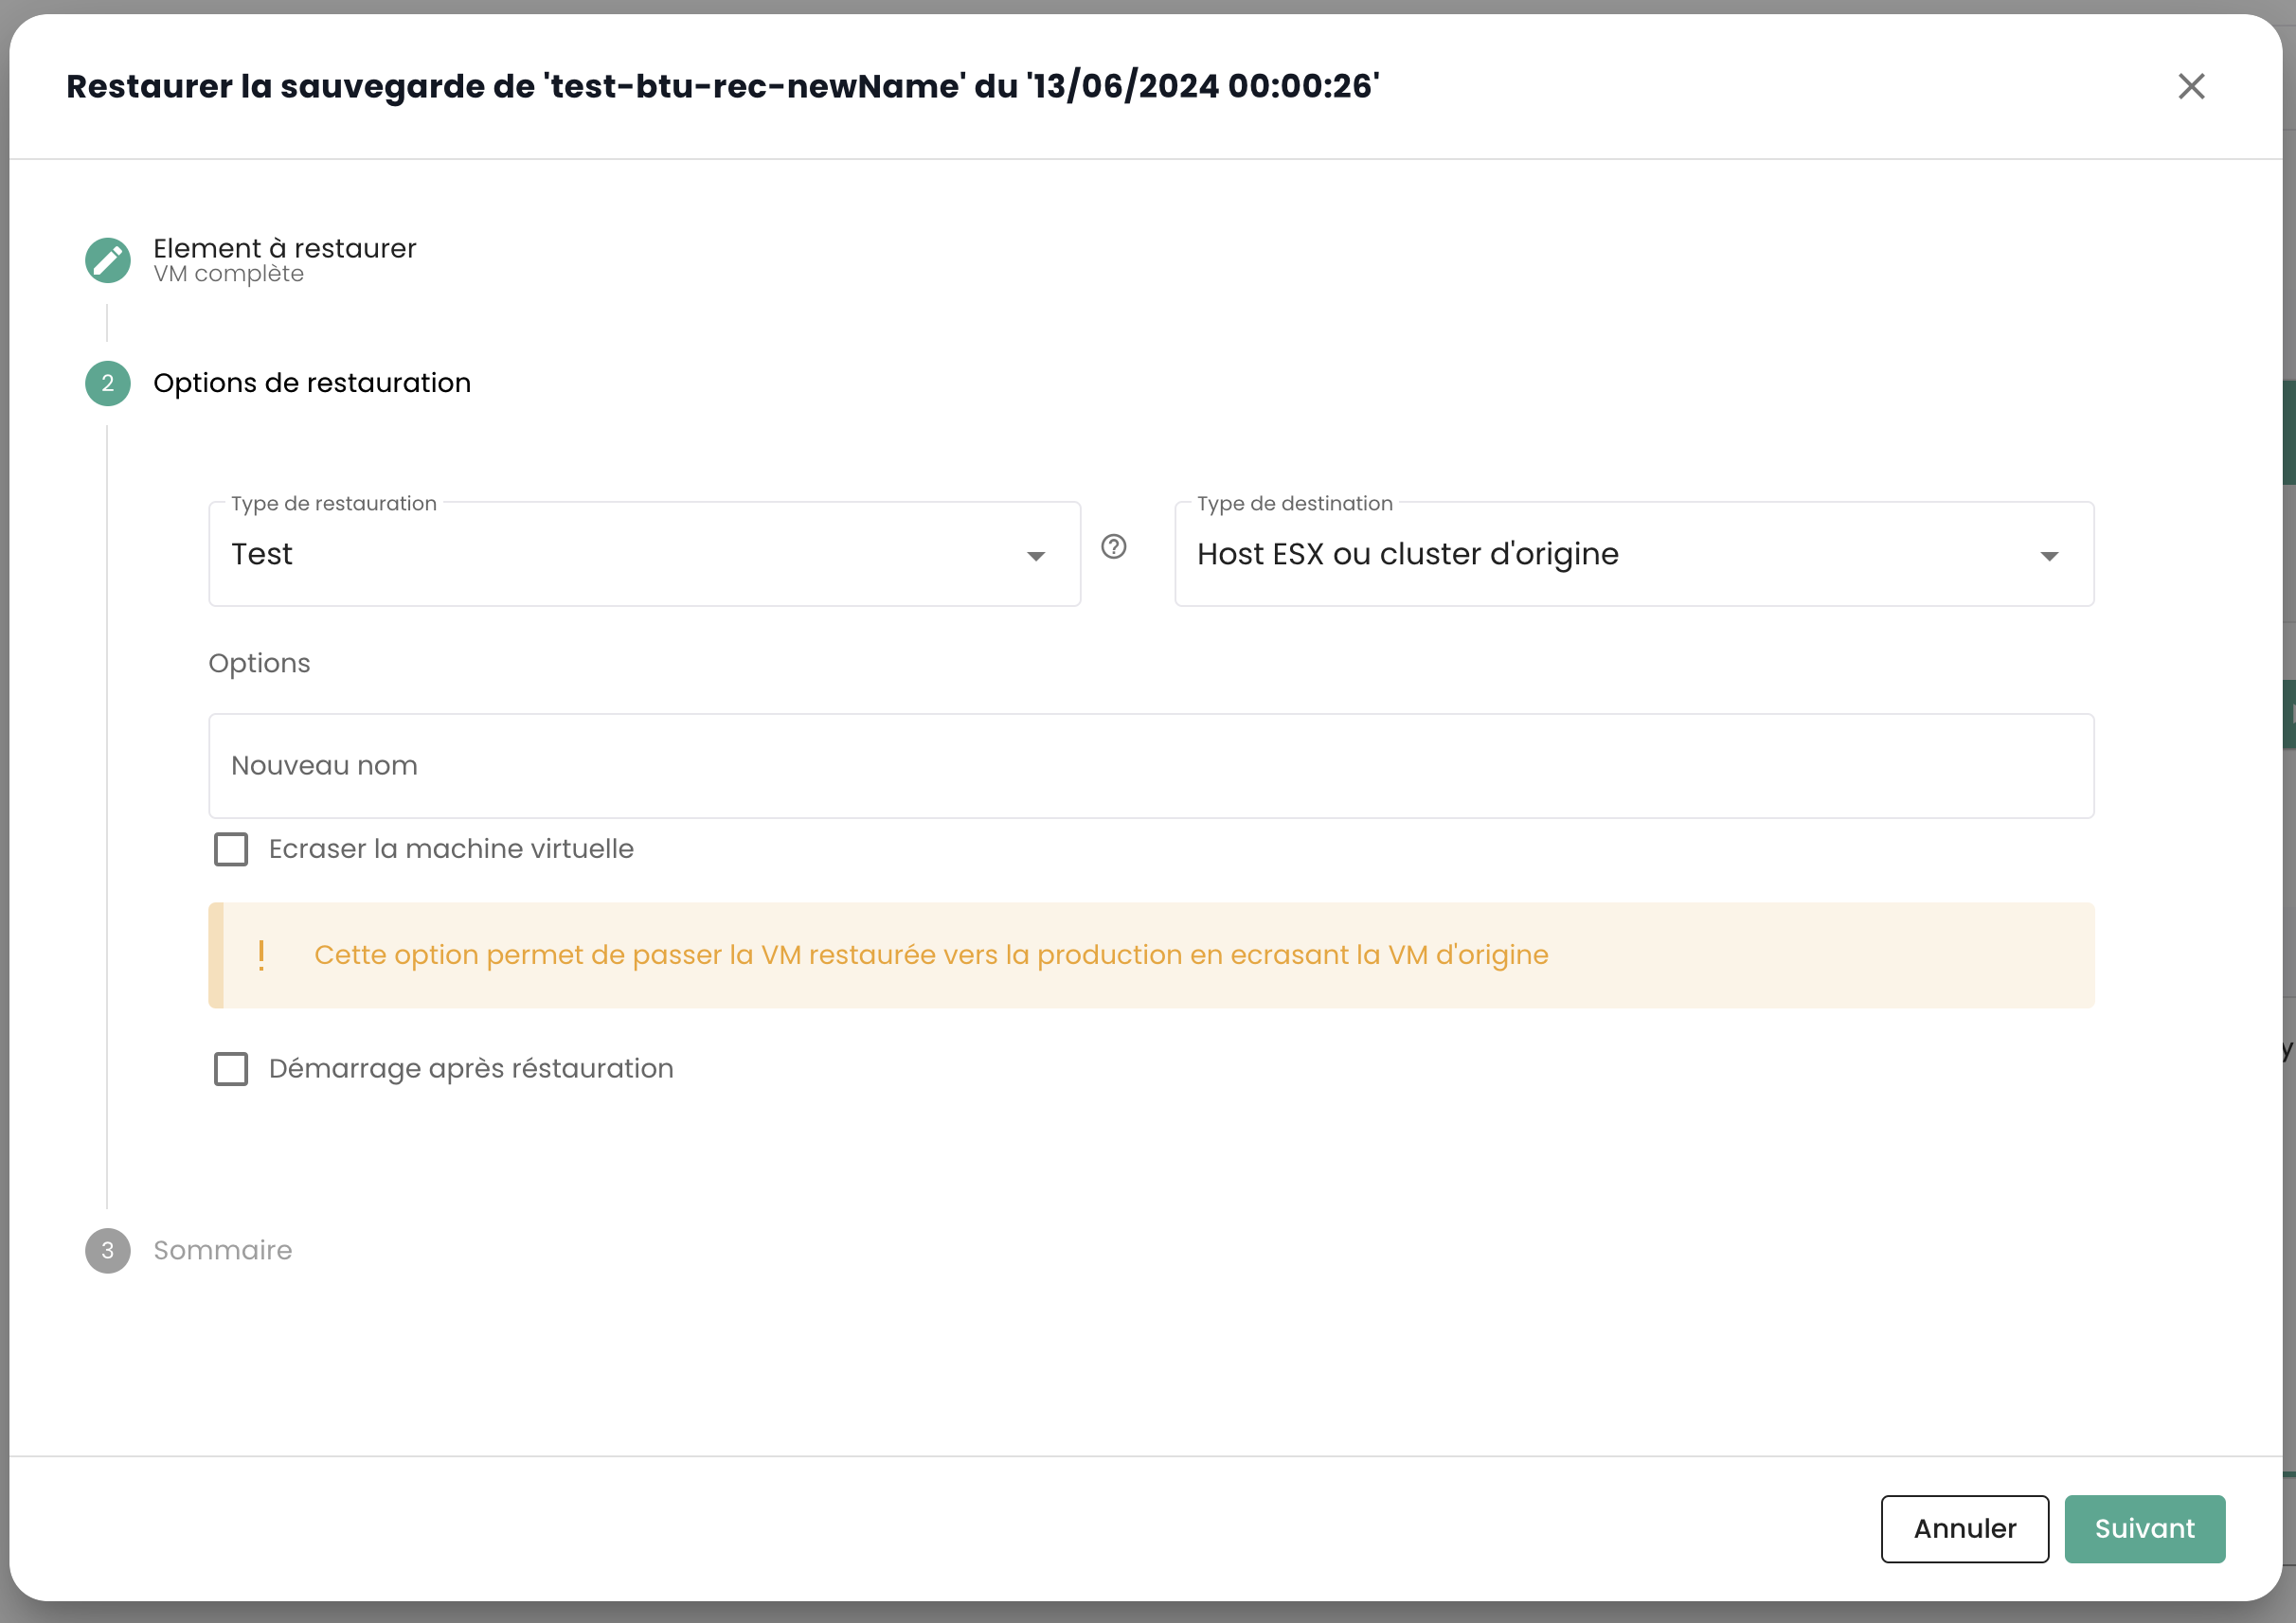Select the Sommaire step label
Viewport: 2296px width, 1623px height.
(222, 1250)
